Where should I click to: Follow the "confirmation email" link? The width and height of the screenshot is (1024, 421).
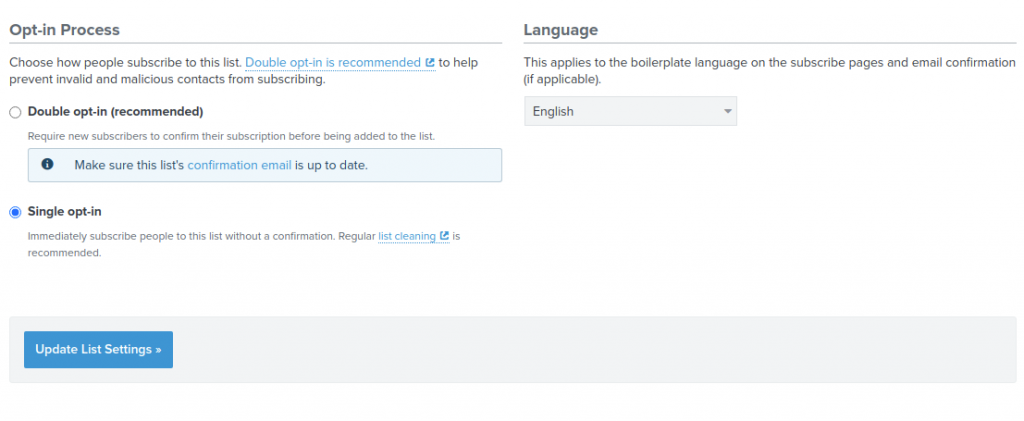click(239, 165)
